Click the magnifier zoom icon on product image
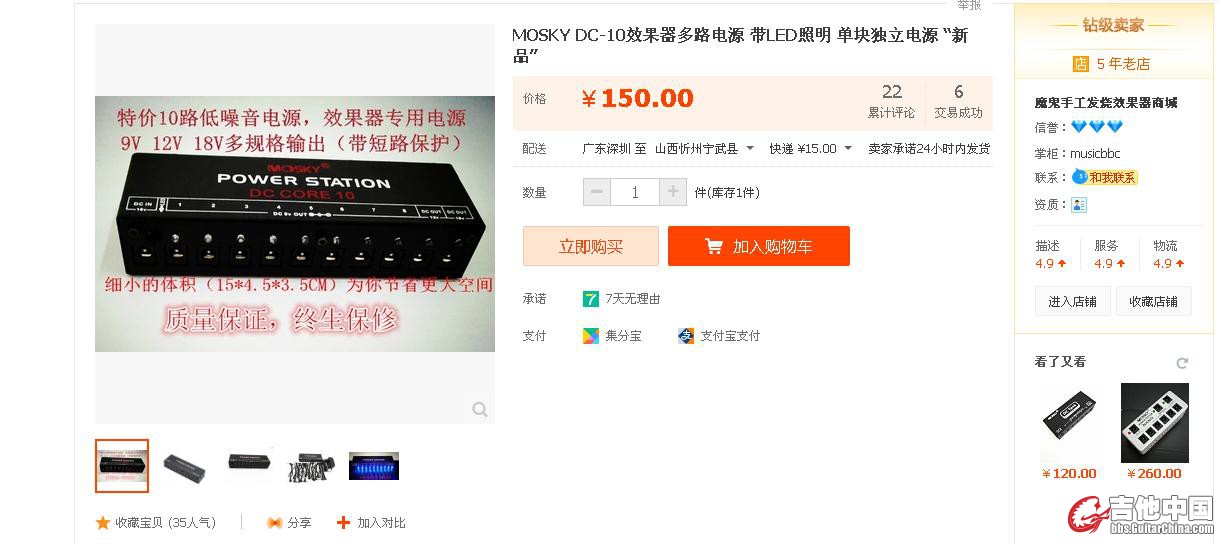The width and height of the screenshot is (1221, 544). 480,409
